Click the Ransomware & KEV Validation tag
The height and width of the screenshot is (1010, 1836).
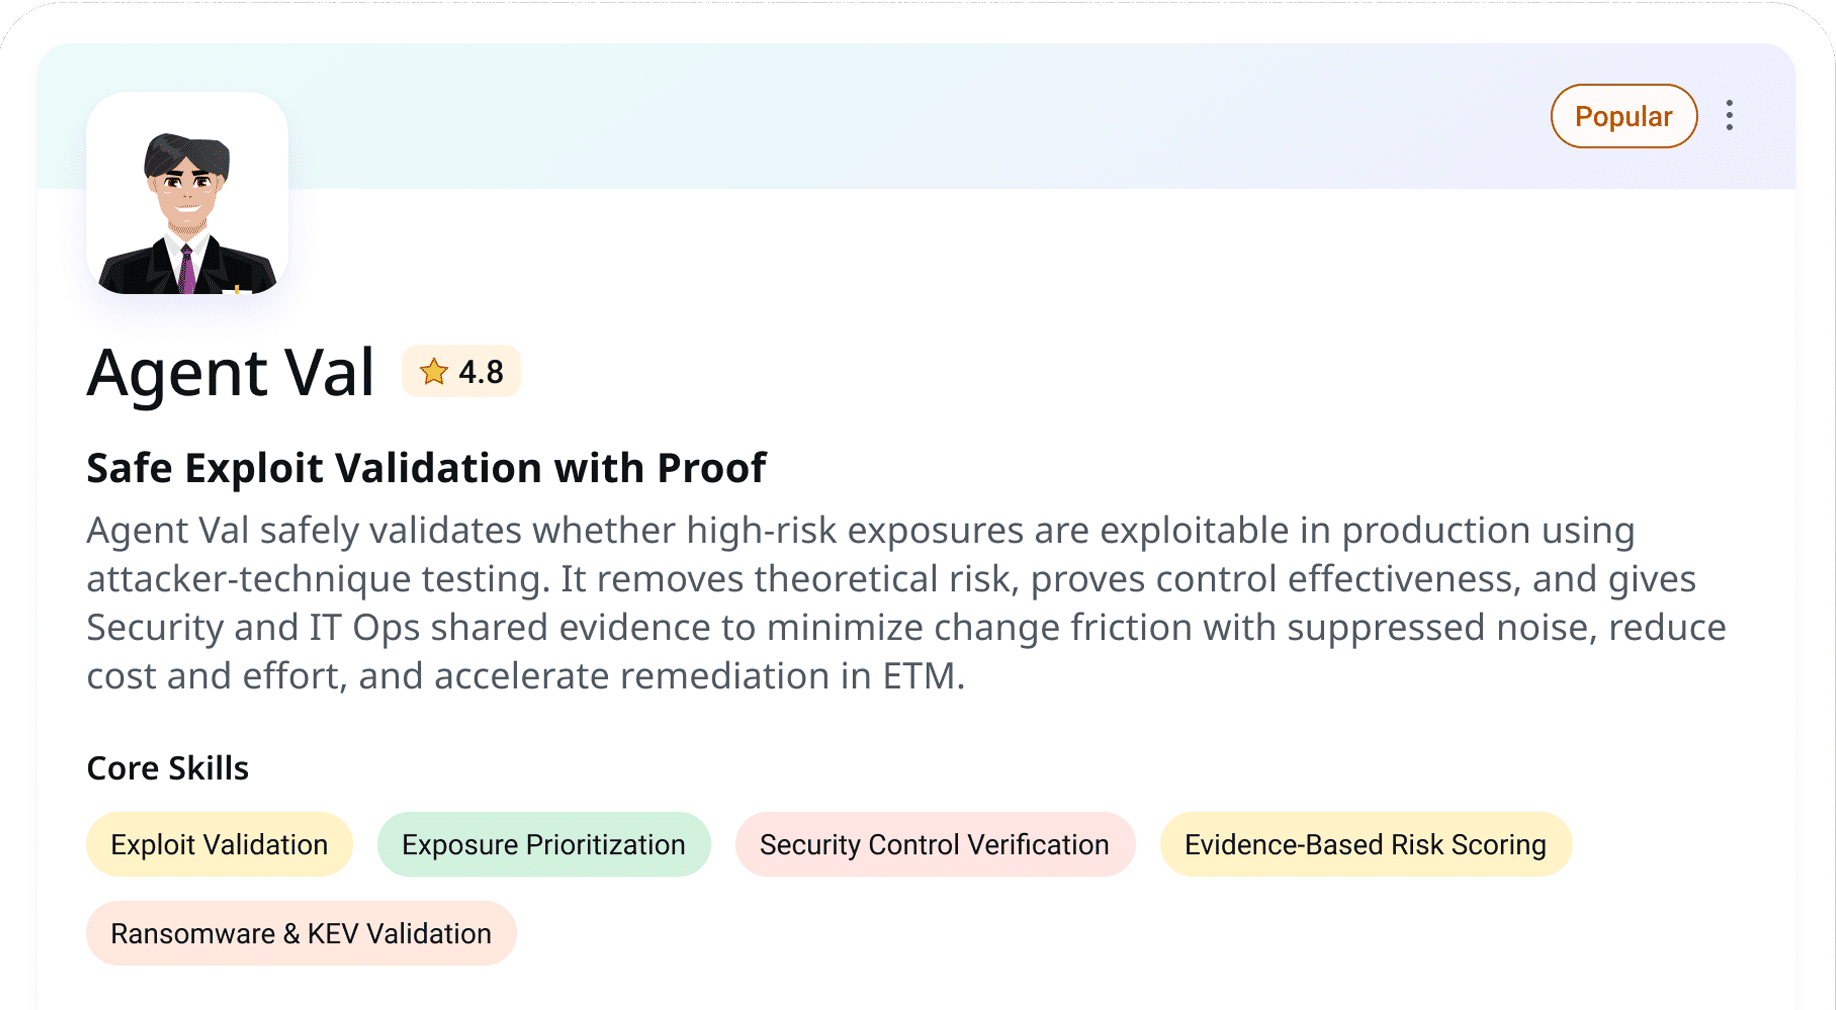[301, 934]
